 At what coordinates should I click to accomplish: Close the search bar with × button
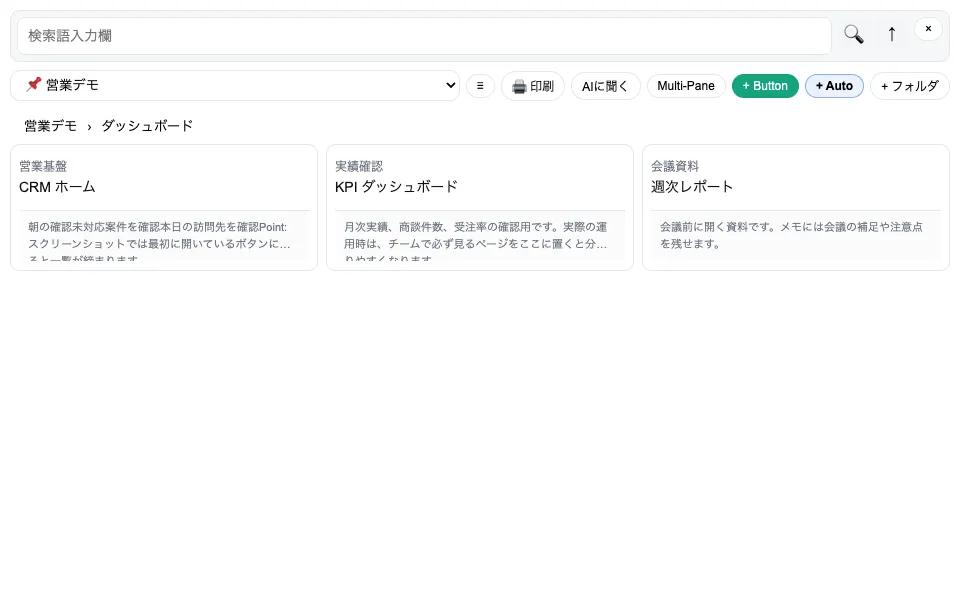tap(928, 29)
